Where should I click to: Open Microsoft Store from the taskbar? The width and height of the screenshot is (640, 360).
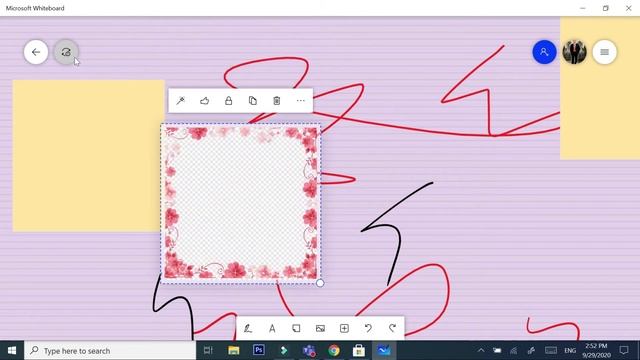(359, 350)
